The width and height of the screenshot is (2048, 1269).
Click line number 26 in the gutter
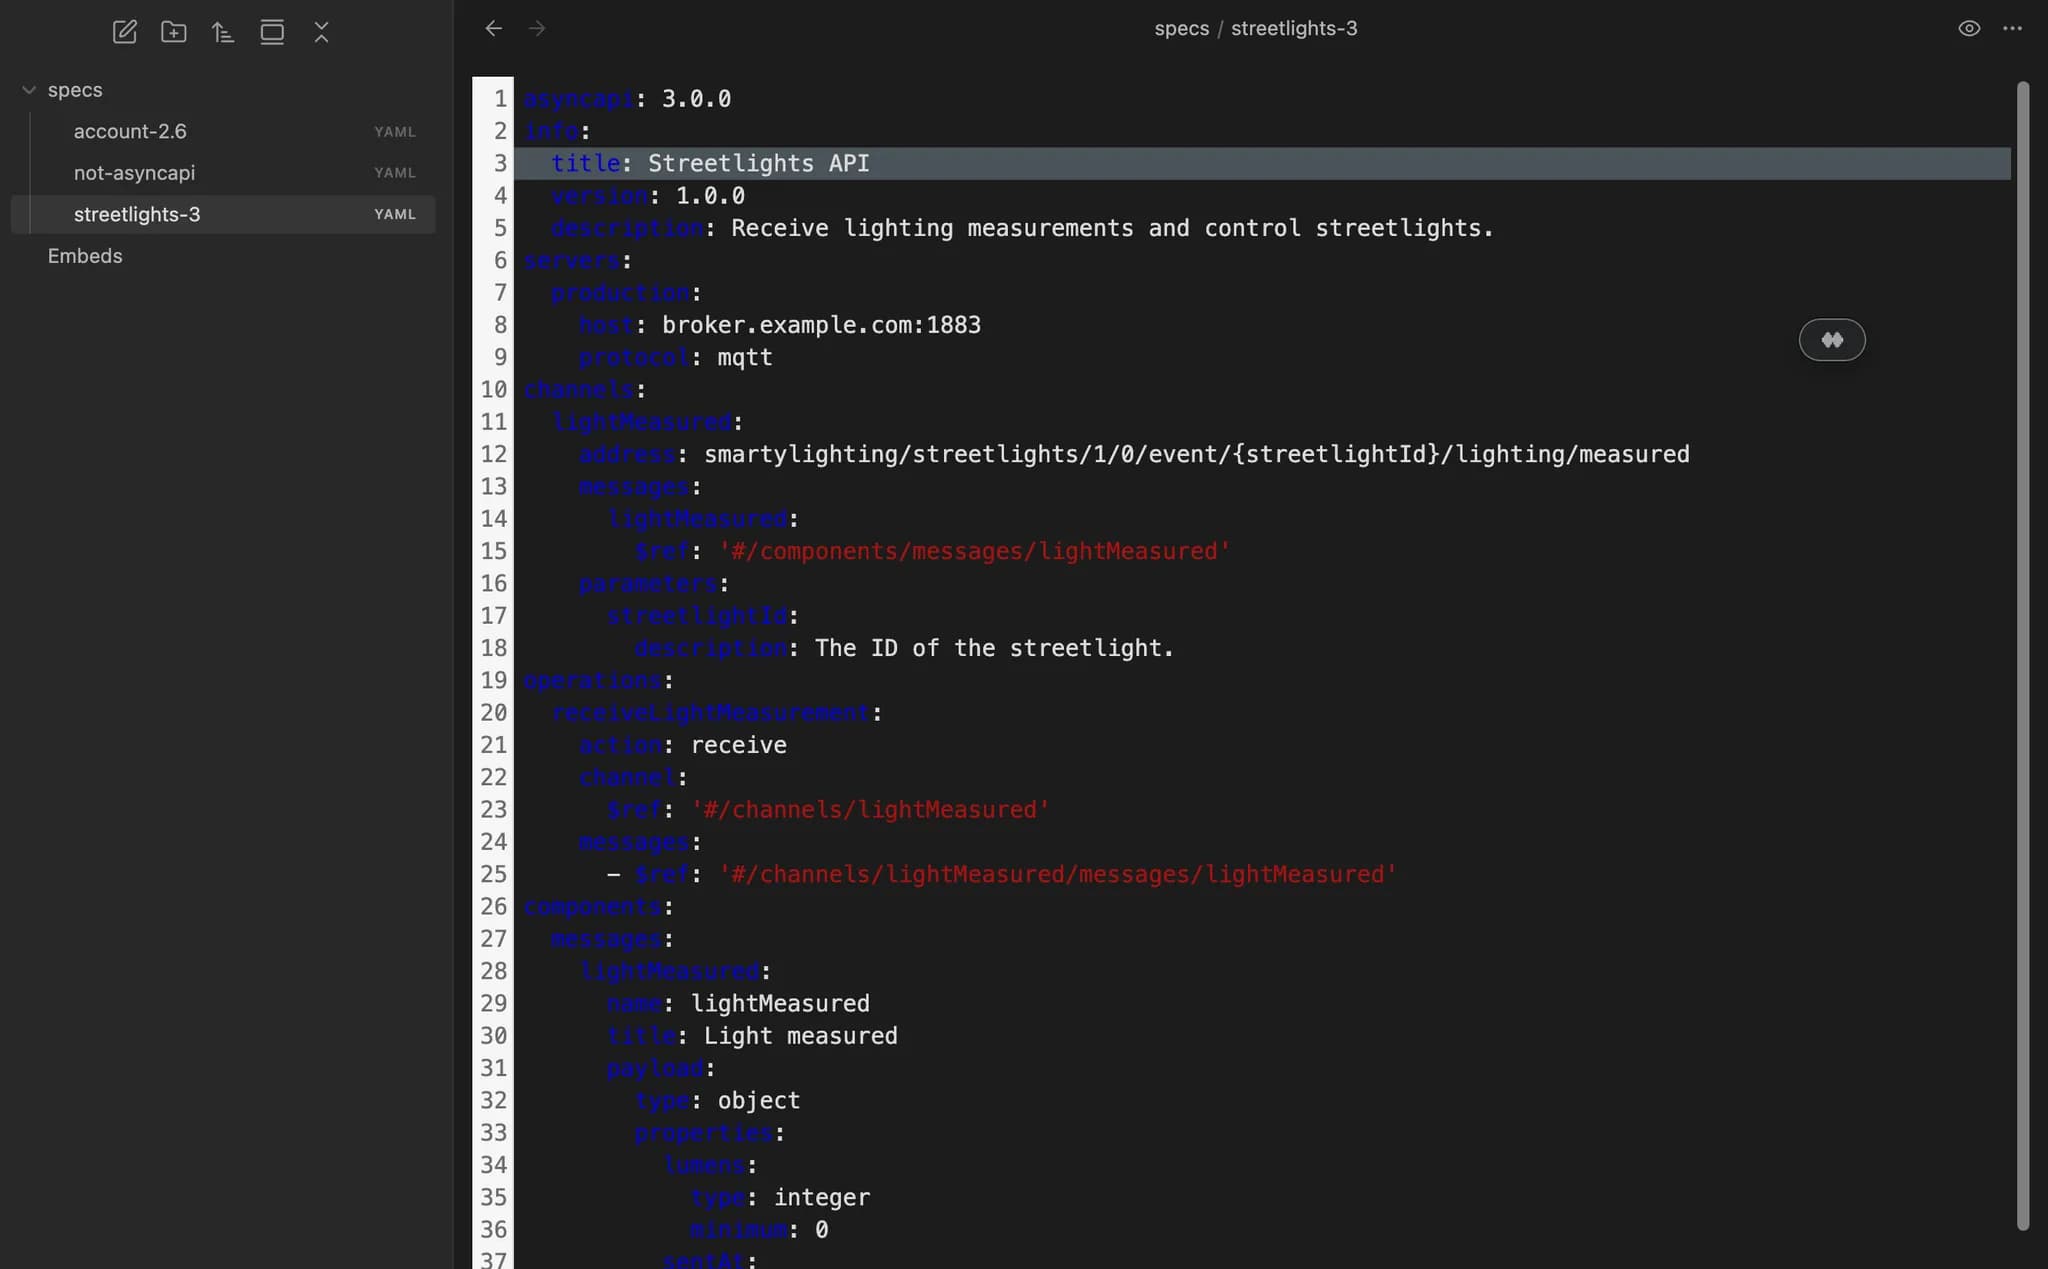coord(494,907)
